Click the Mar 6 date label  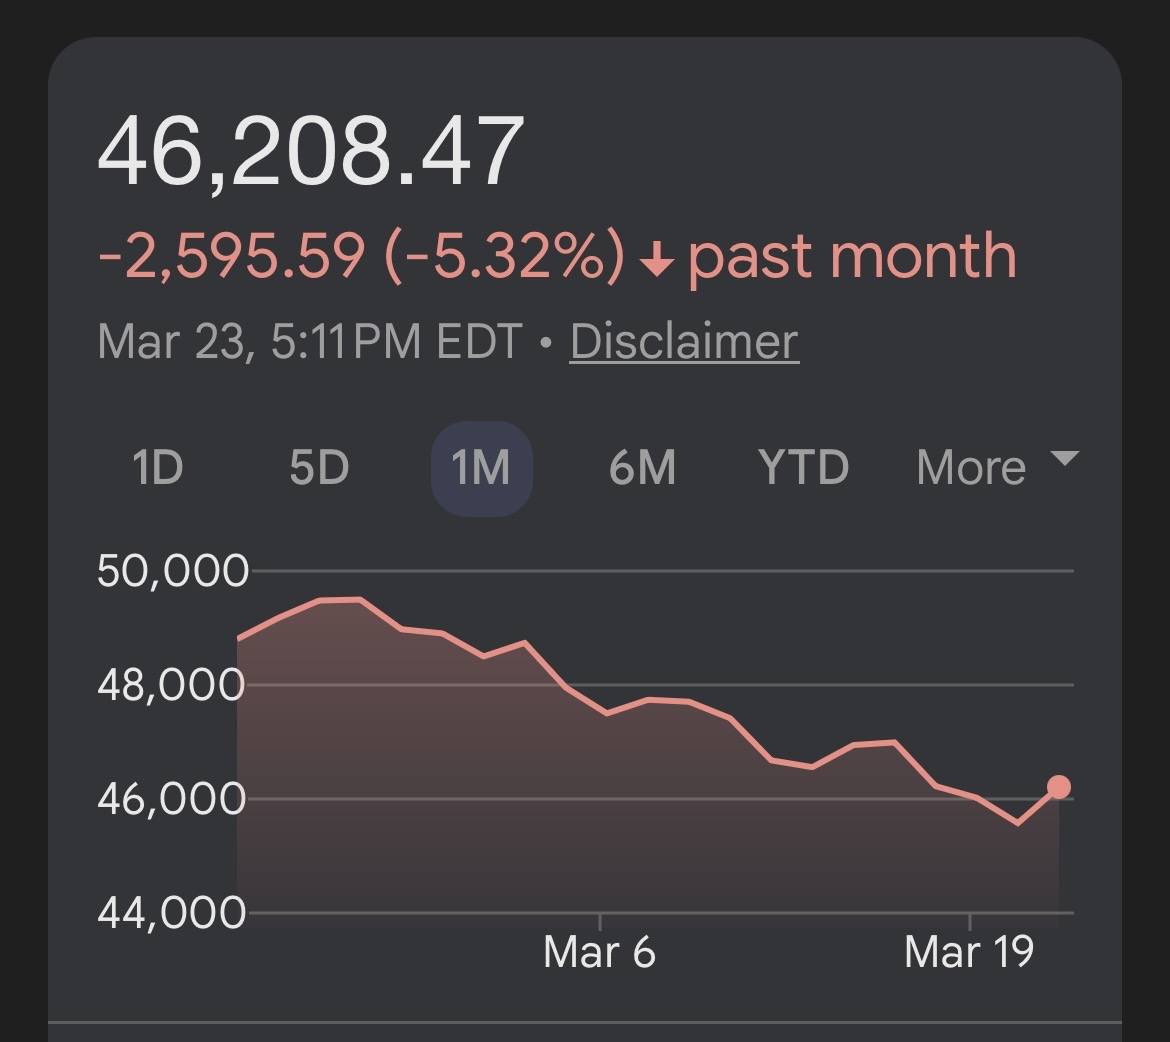(x=599, y=951)
